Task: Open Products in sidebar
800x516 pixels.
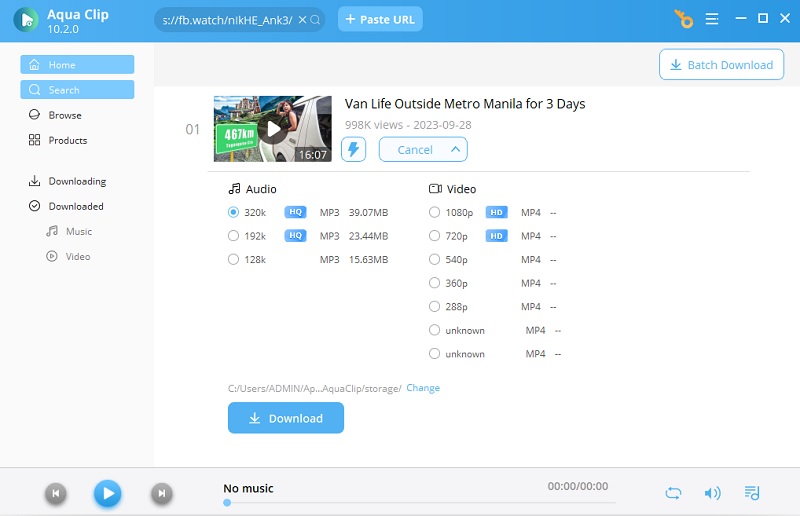Action: [58, 140]
